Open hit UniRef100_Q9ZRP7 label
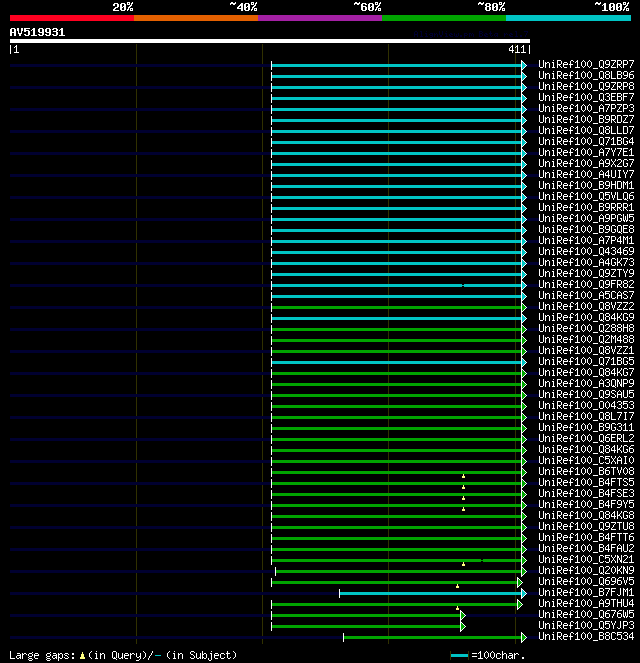The height and width of the screenshot is (663, 640). tap(586, 64)
